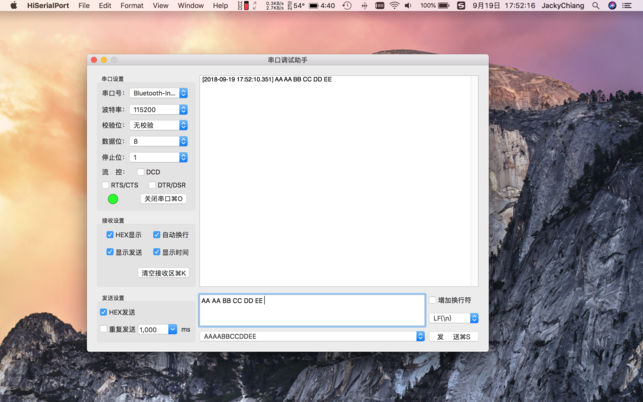Click the Siri icon in menu bar
Image resolution: width=643 pixels, height=402 pixels.
click(x=612, y=6)
